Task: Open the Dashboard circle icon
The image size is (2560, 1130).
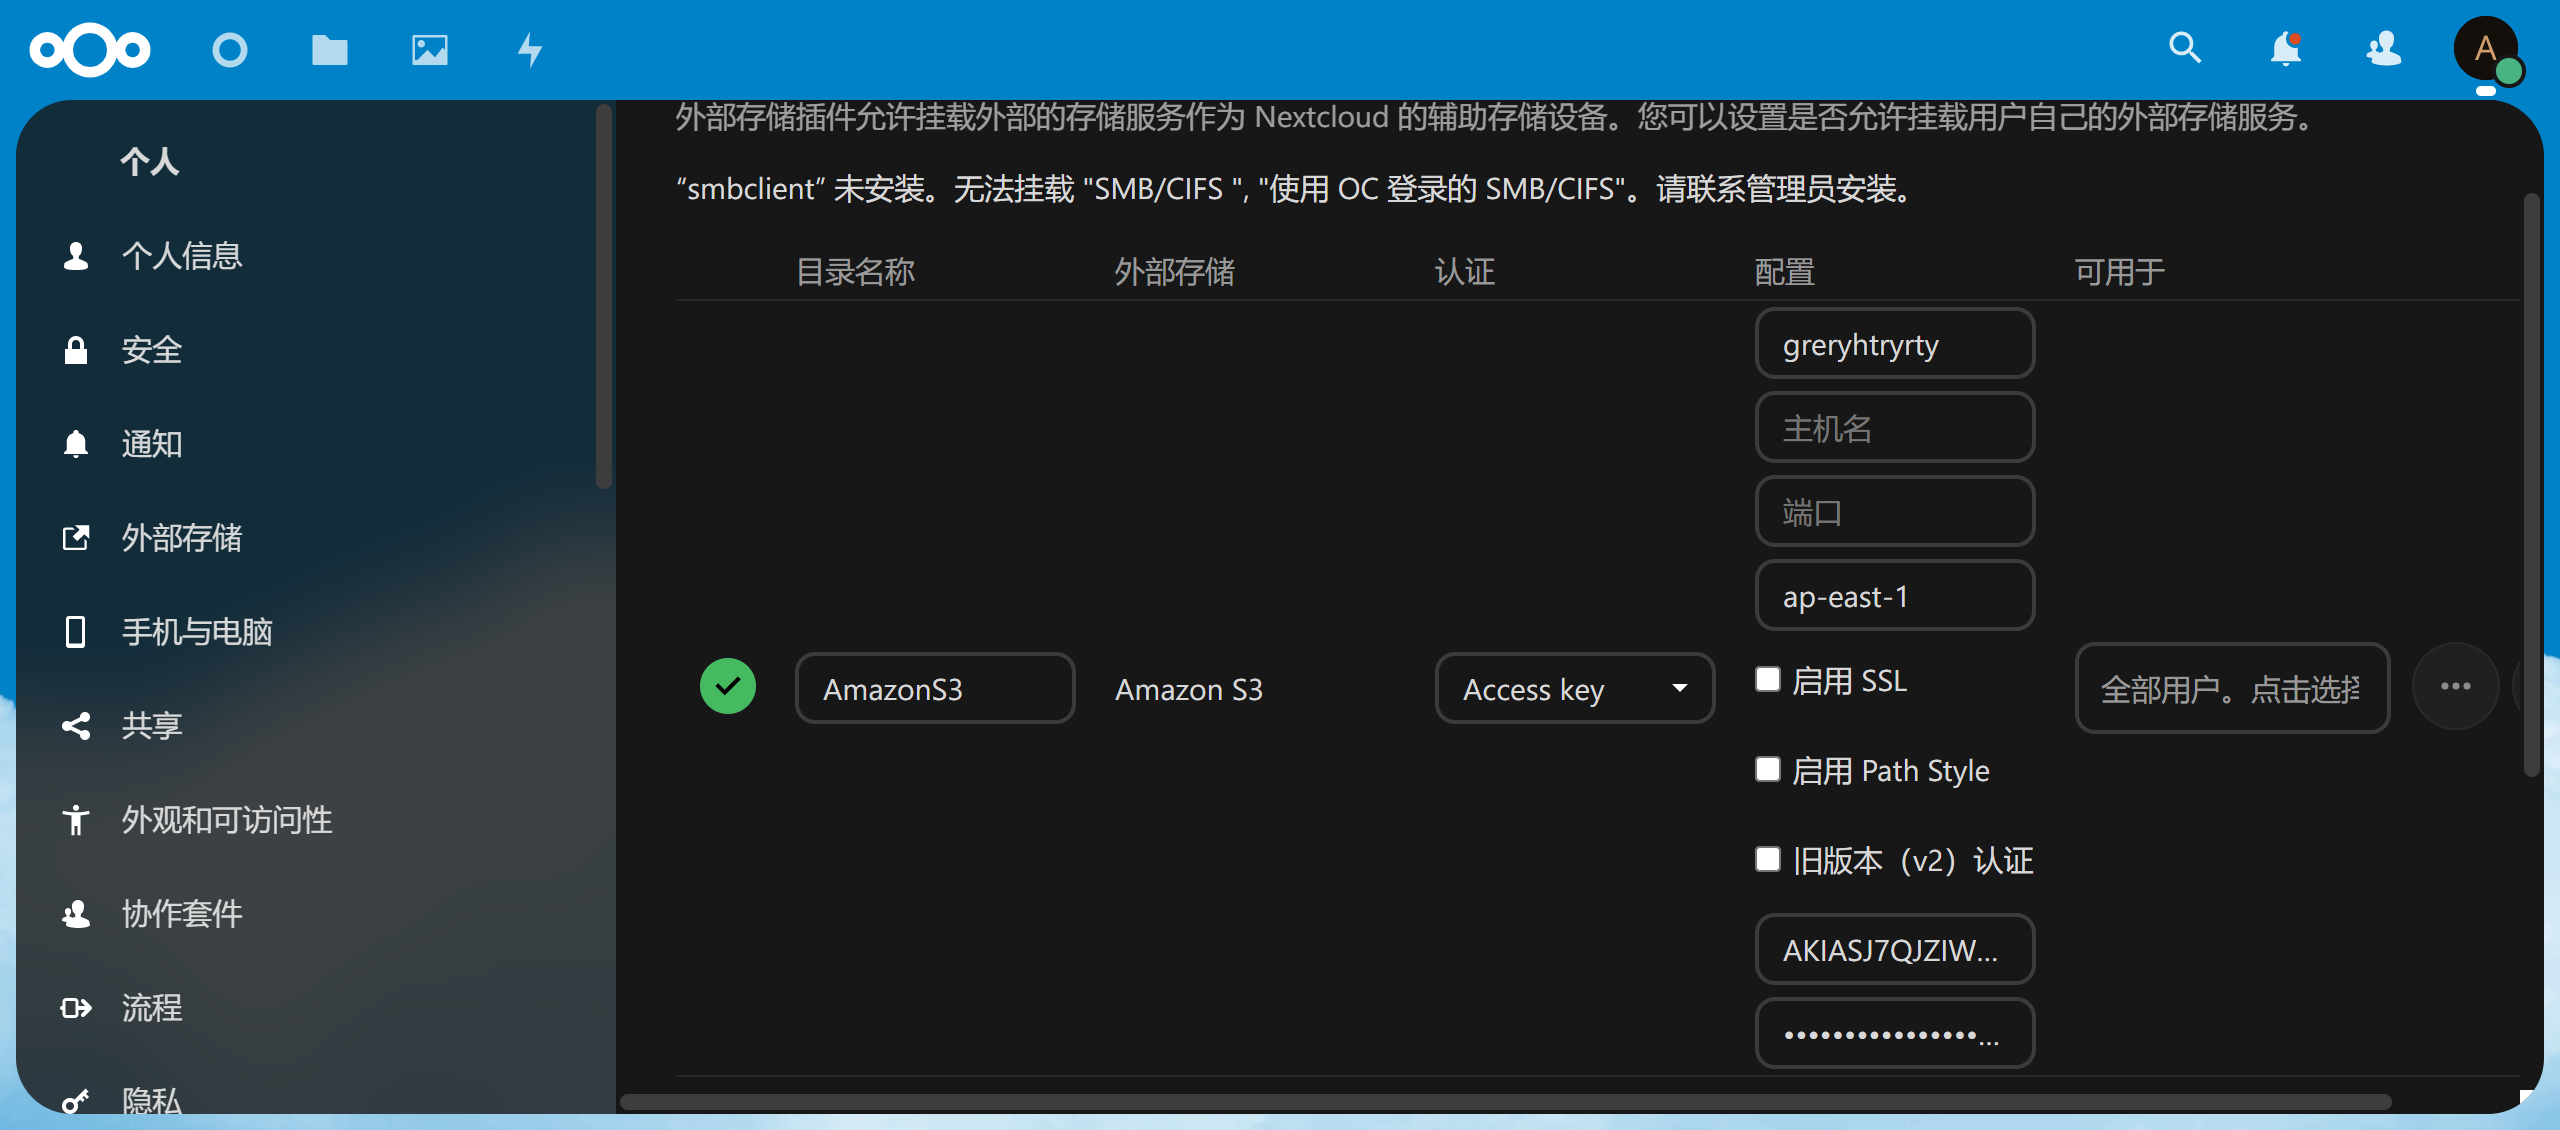Action: tap(230, 49)
